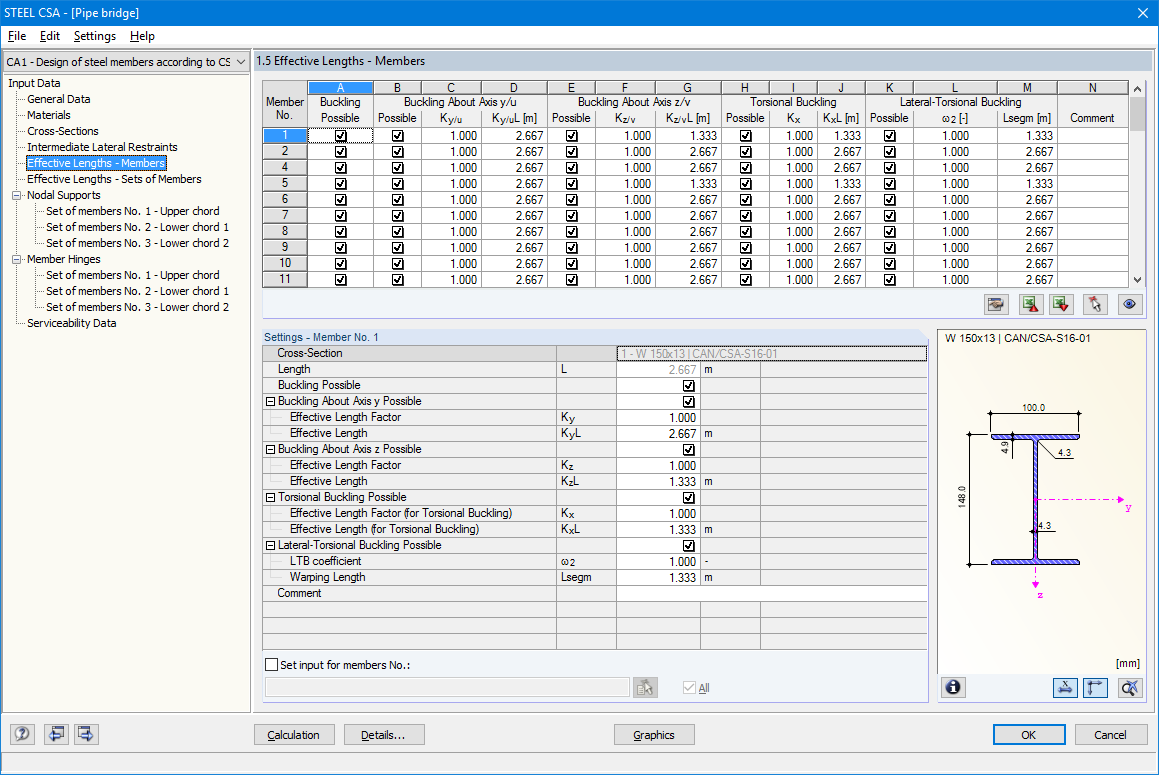Collapse the Nodal Supports tree node

[x=16, y=195]
